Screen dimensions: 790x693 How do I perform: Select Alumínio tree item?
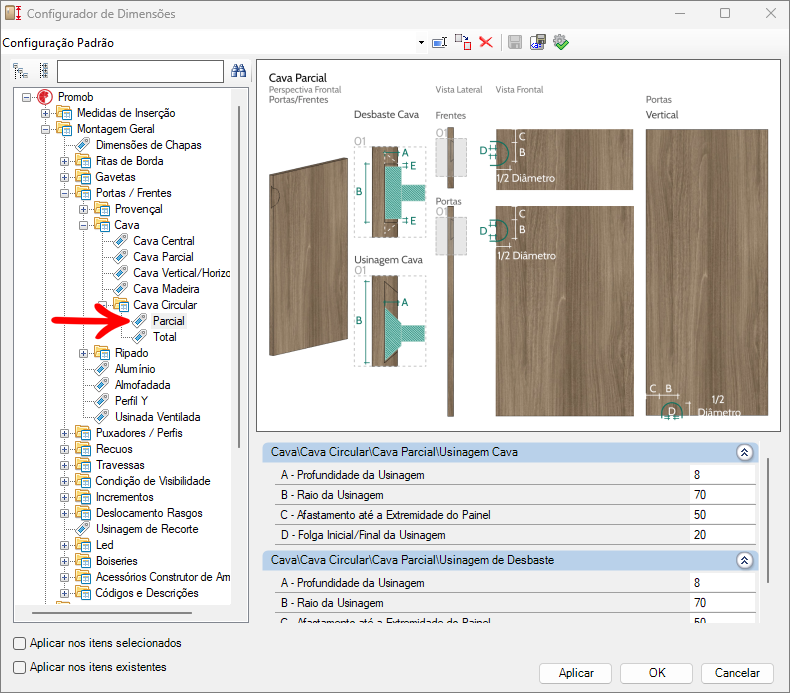(x=135, y=369)
